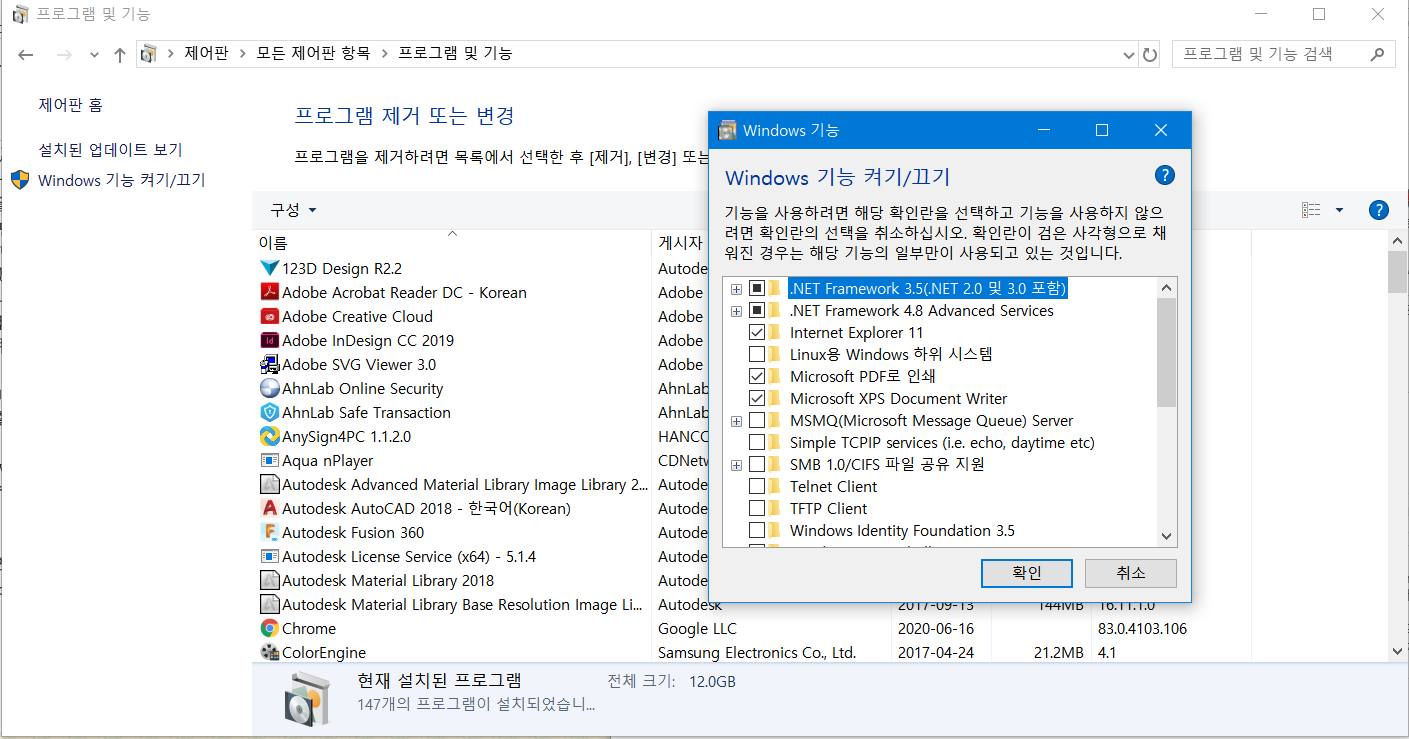1409x739 pixels.
Task: Enable Simple TCPIP services checkbox
Action: [x=757, y=443]
